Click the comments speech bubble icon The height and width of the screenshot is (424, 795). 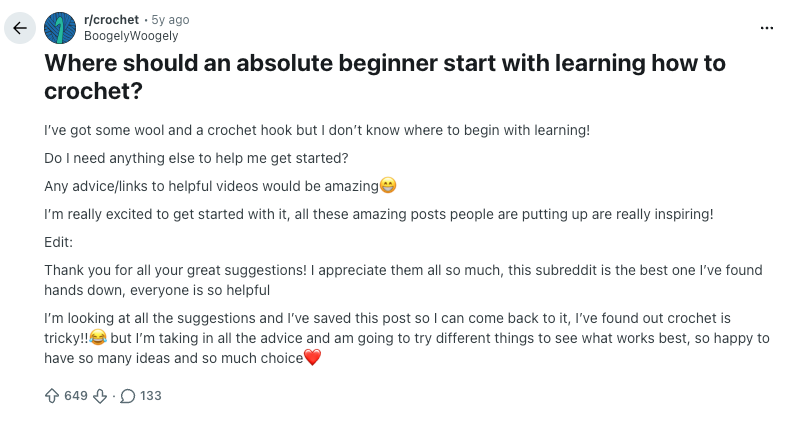127,396
